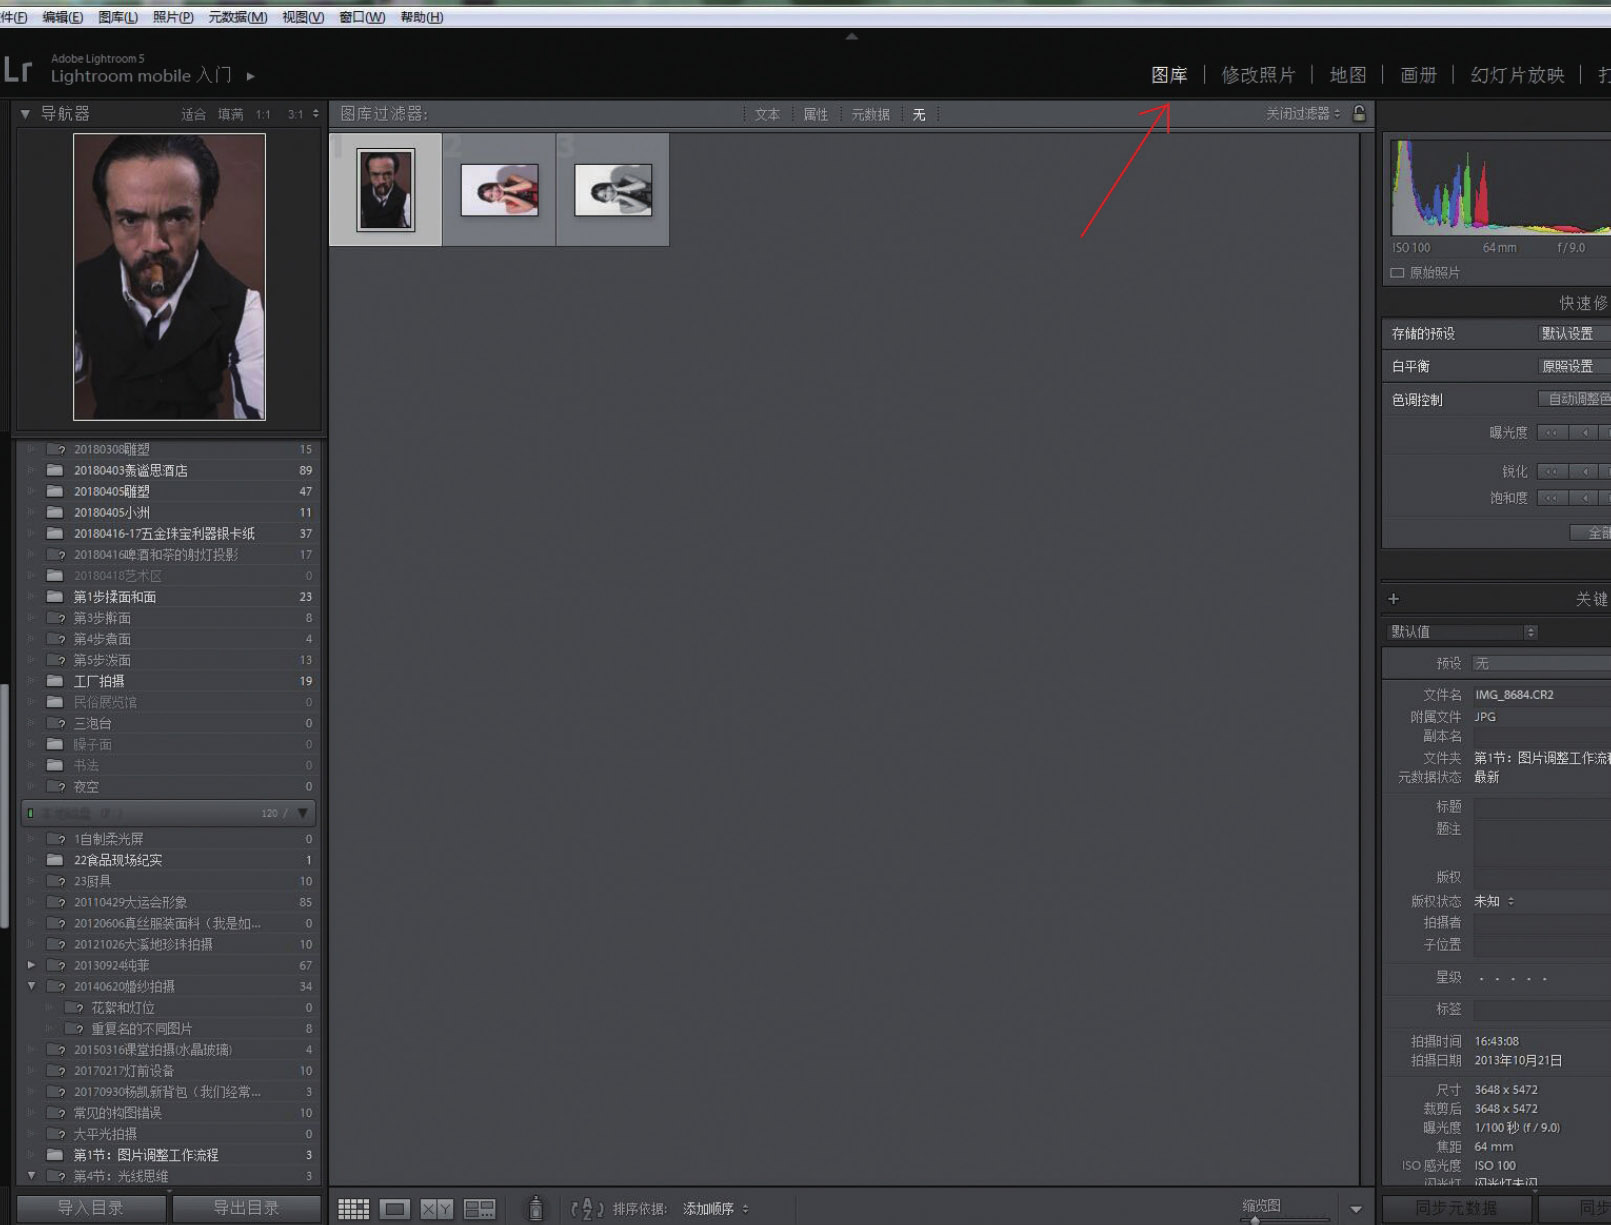Image resolution: width=1611 pixels, height=1225 pixels.
Task: Click the 导出目录 button
Action: pos(246,1208)
